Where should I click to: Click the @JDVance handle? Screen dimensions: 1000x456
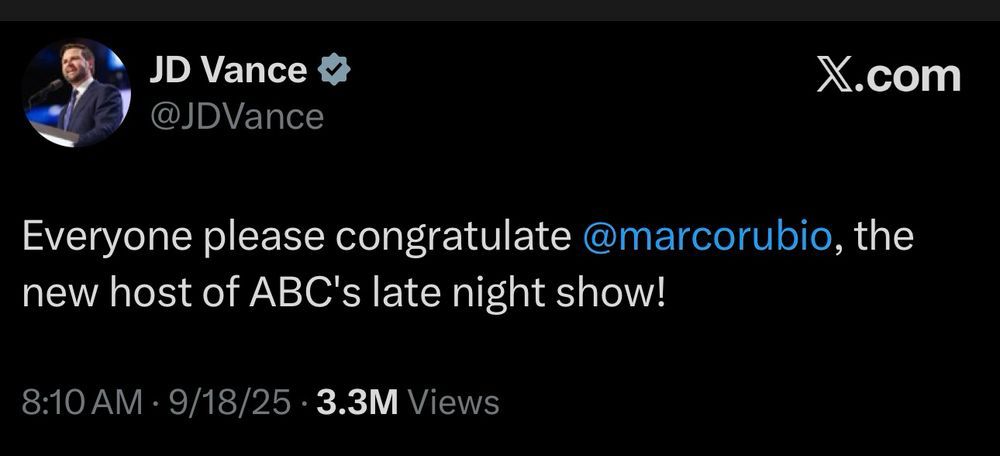[x=236, y=117]
